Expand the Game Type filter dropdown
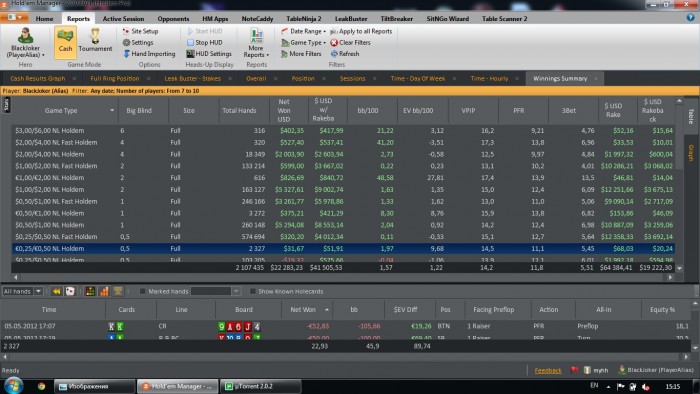Screen dimensions: 700x394 pos(303,42)
